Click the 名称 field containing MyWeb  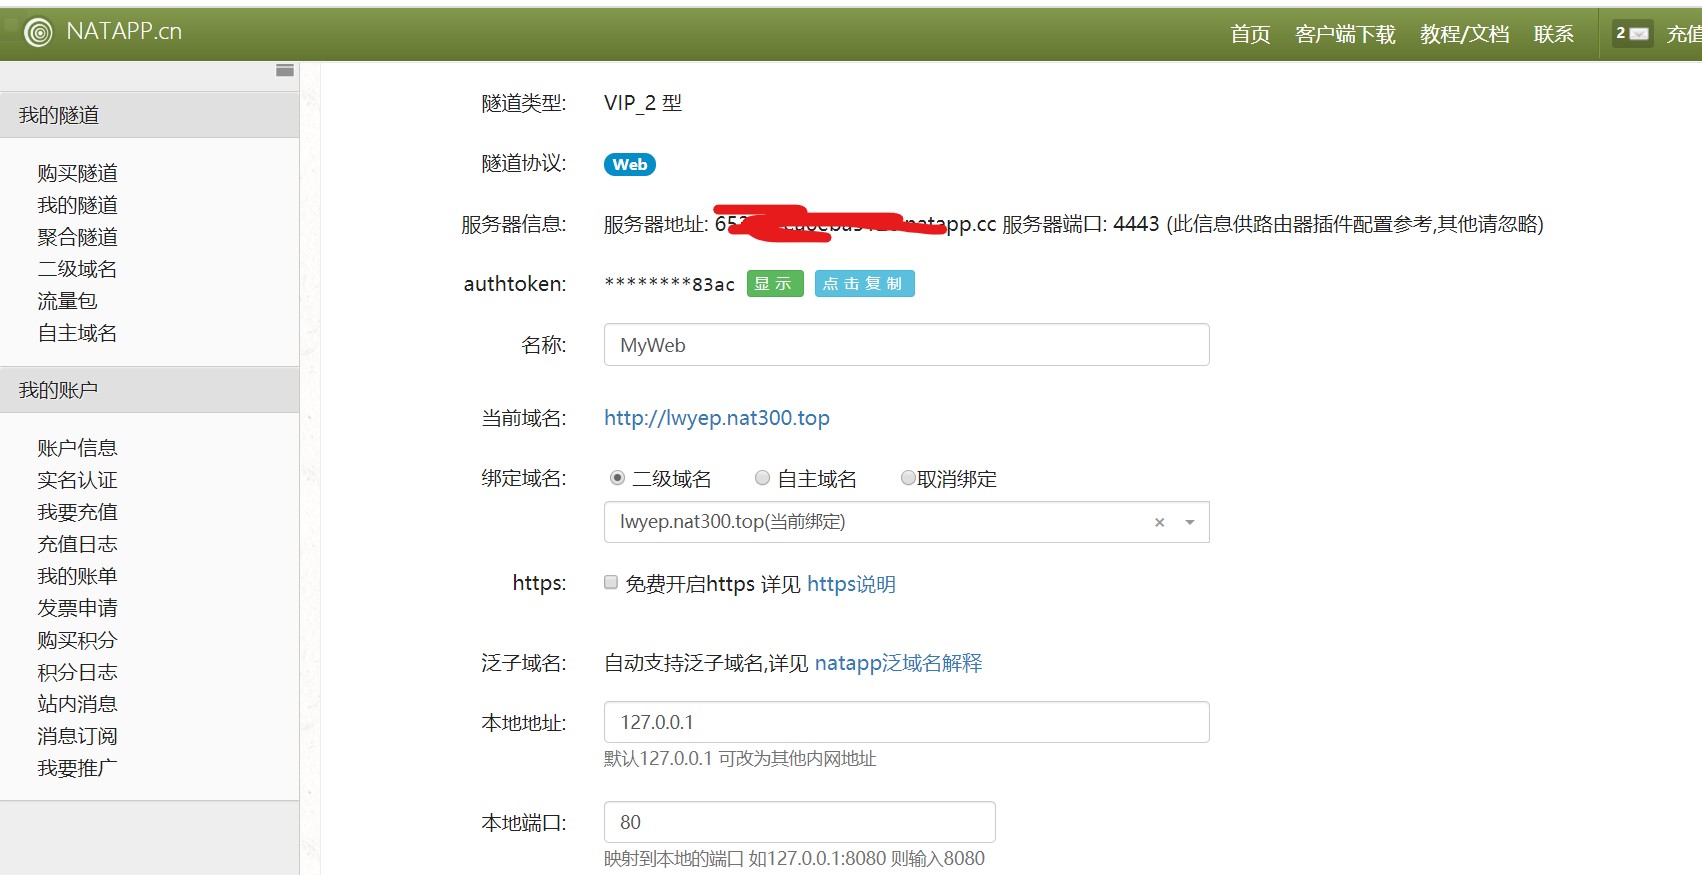(906, 345)
